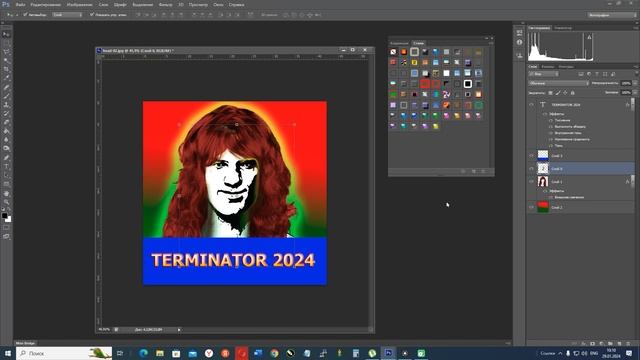Open the collapsed Info panel icon
This screenshot has width=640, height=360.
click(x=519, y=42)
